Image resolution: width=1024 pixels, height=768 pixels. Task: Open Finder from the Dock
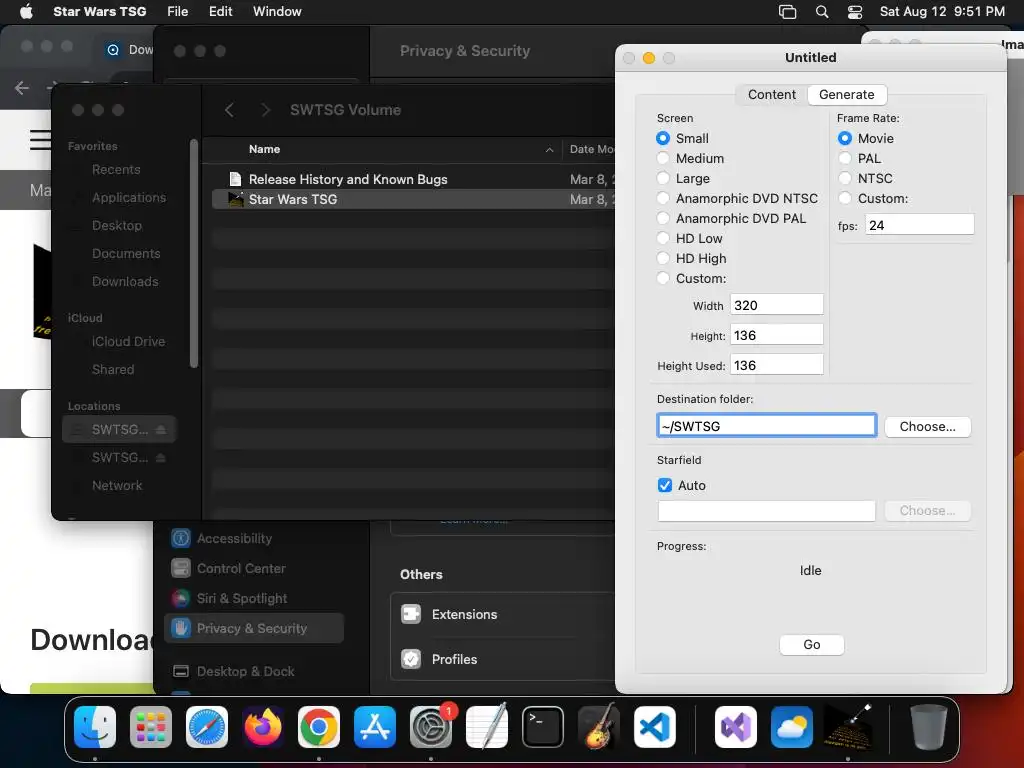[x=95, y=727]
